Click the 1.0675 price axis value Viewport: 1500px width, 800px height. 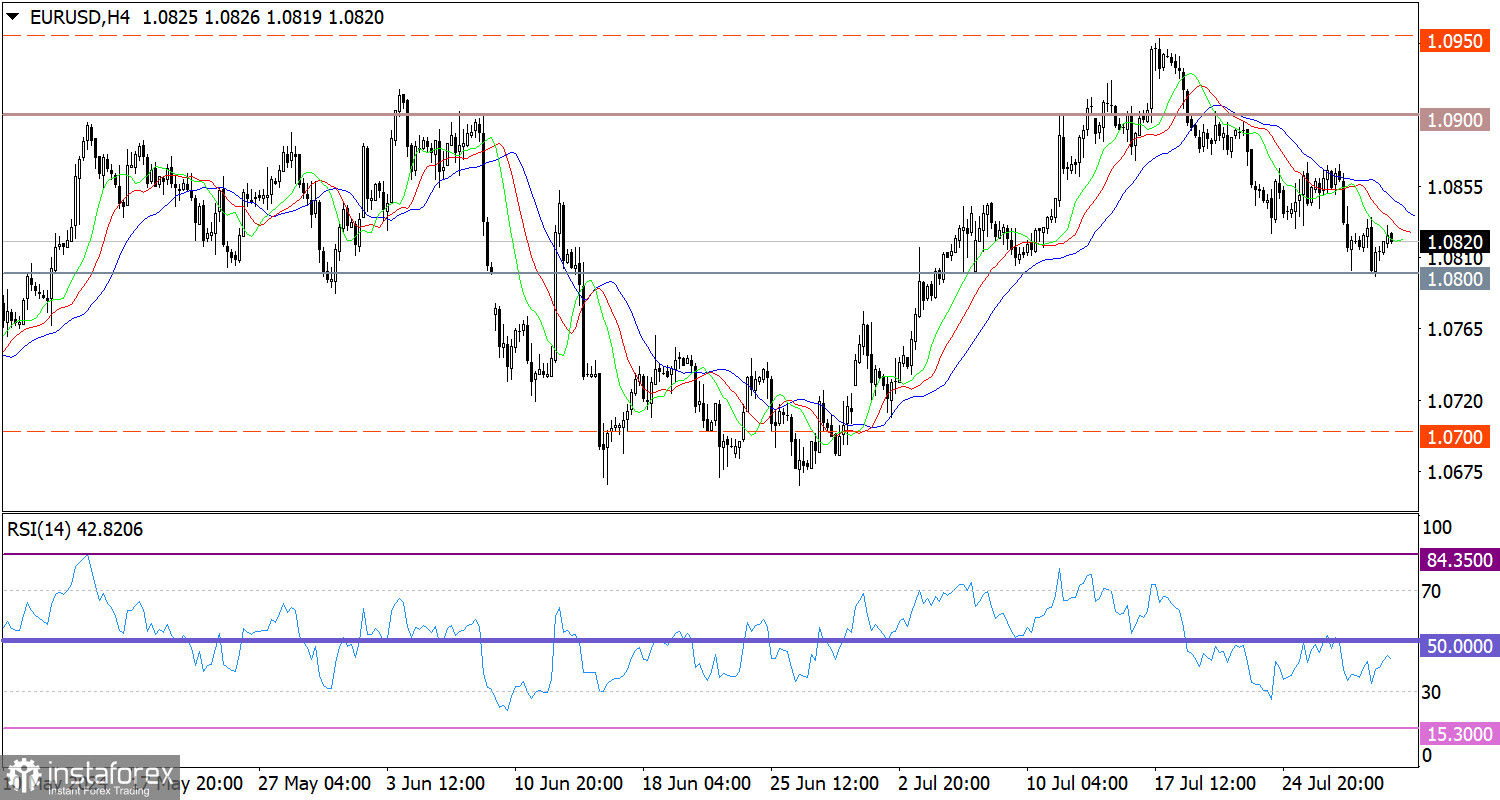pos(1457,471)
